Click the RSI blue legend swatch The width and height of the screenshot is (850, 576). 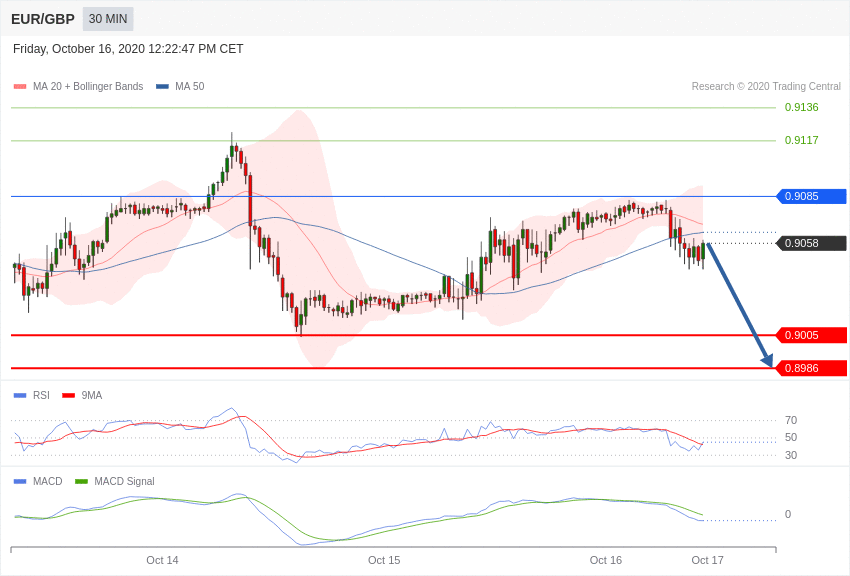20,396
